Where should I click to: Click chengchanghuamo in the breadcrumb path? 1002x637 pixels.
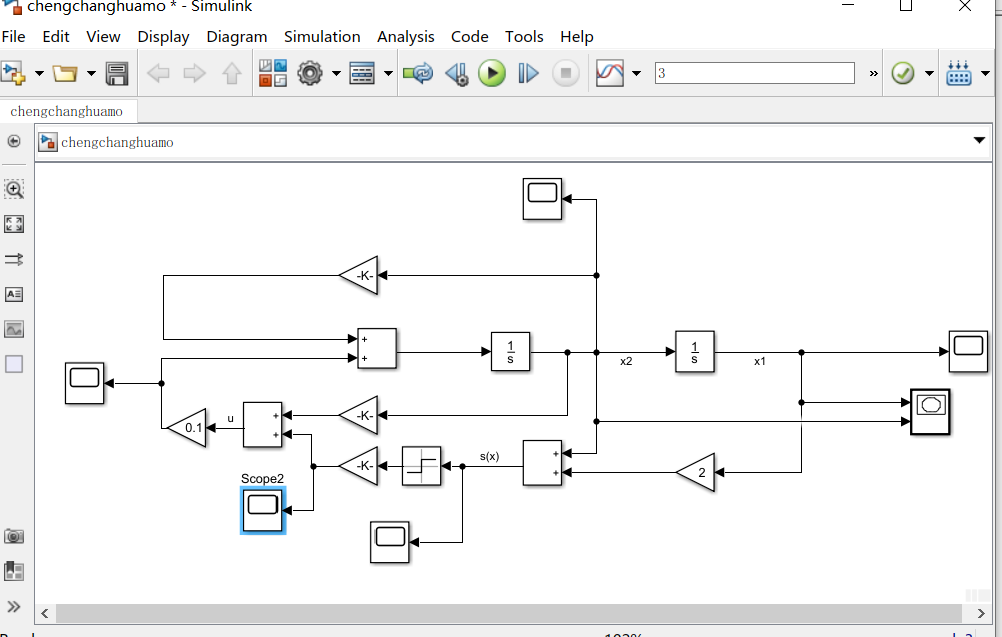click(x=117, y=142)
